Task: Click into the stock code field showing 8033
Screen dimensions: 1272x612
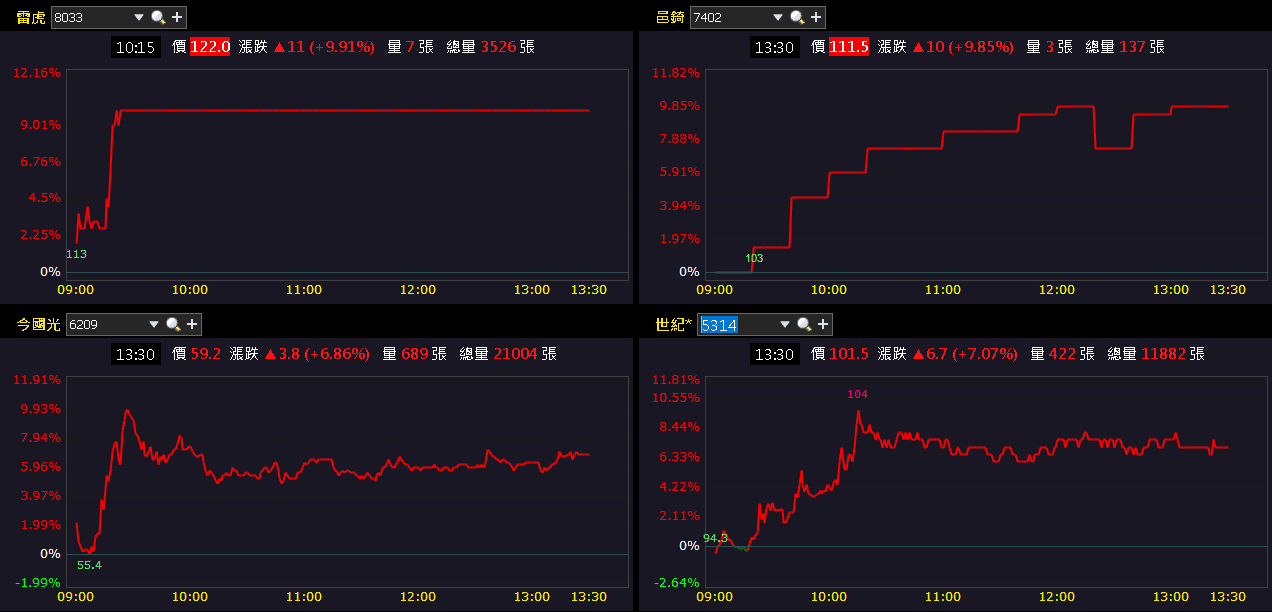Action: coord(91,17)
